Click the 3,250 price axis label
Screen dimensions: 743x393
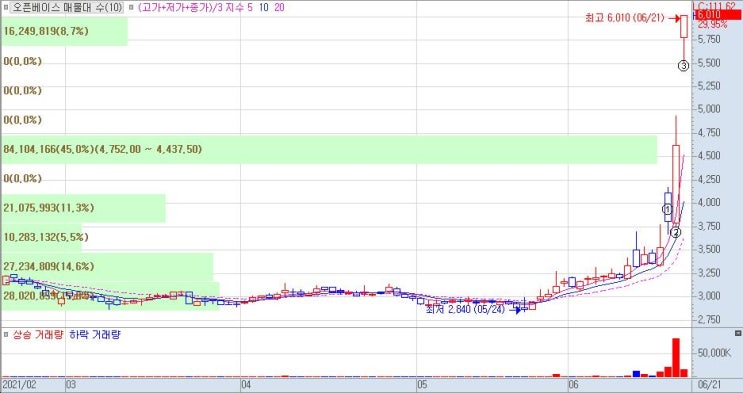[x=709, y=273]
